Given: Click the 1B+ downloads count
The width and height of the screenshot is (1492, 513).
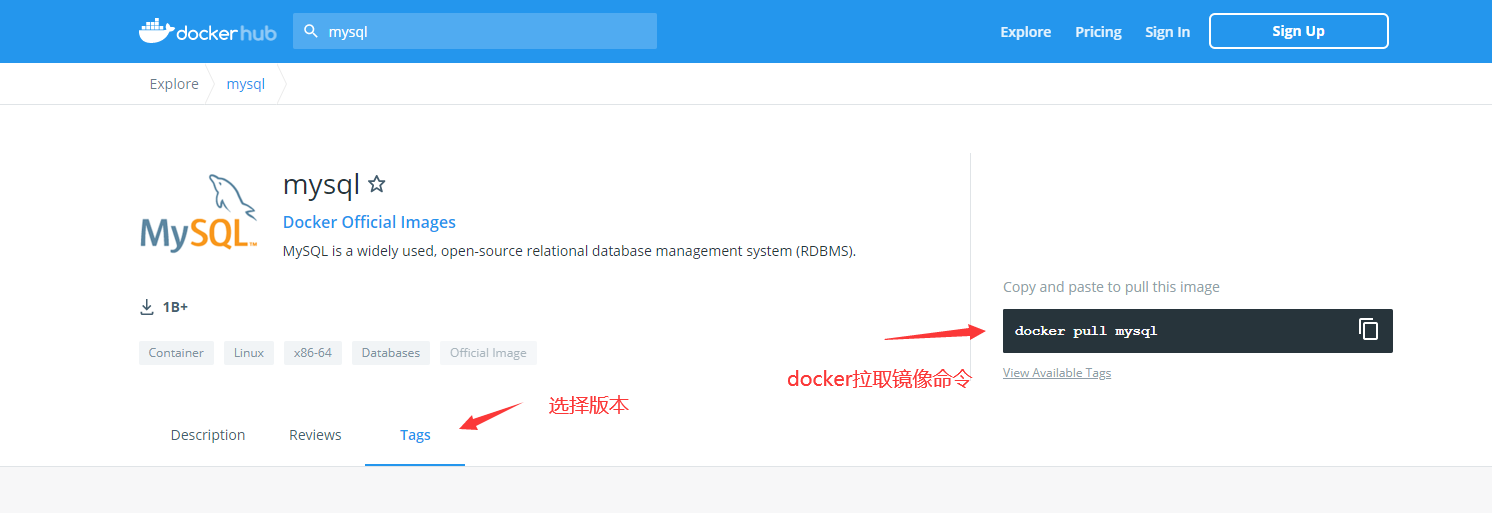Looking at the screenshot, I should (x=175, y=307).
